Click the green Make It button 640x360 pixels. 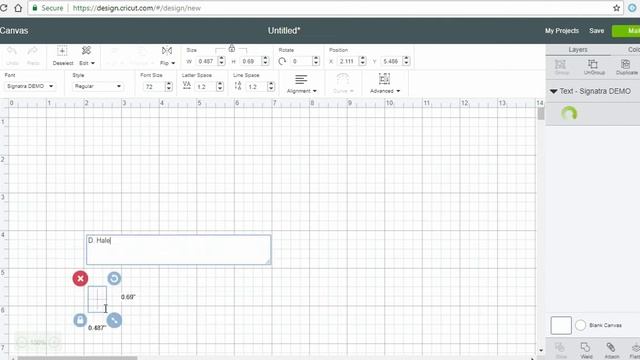point(626,31)
